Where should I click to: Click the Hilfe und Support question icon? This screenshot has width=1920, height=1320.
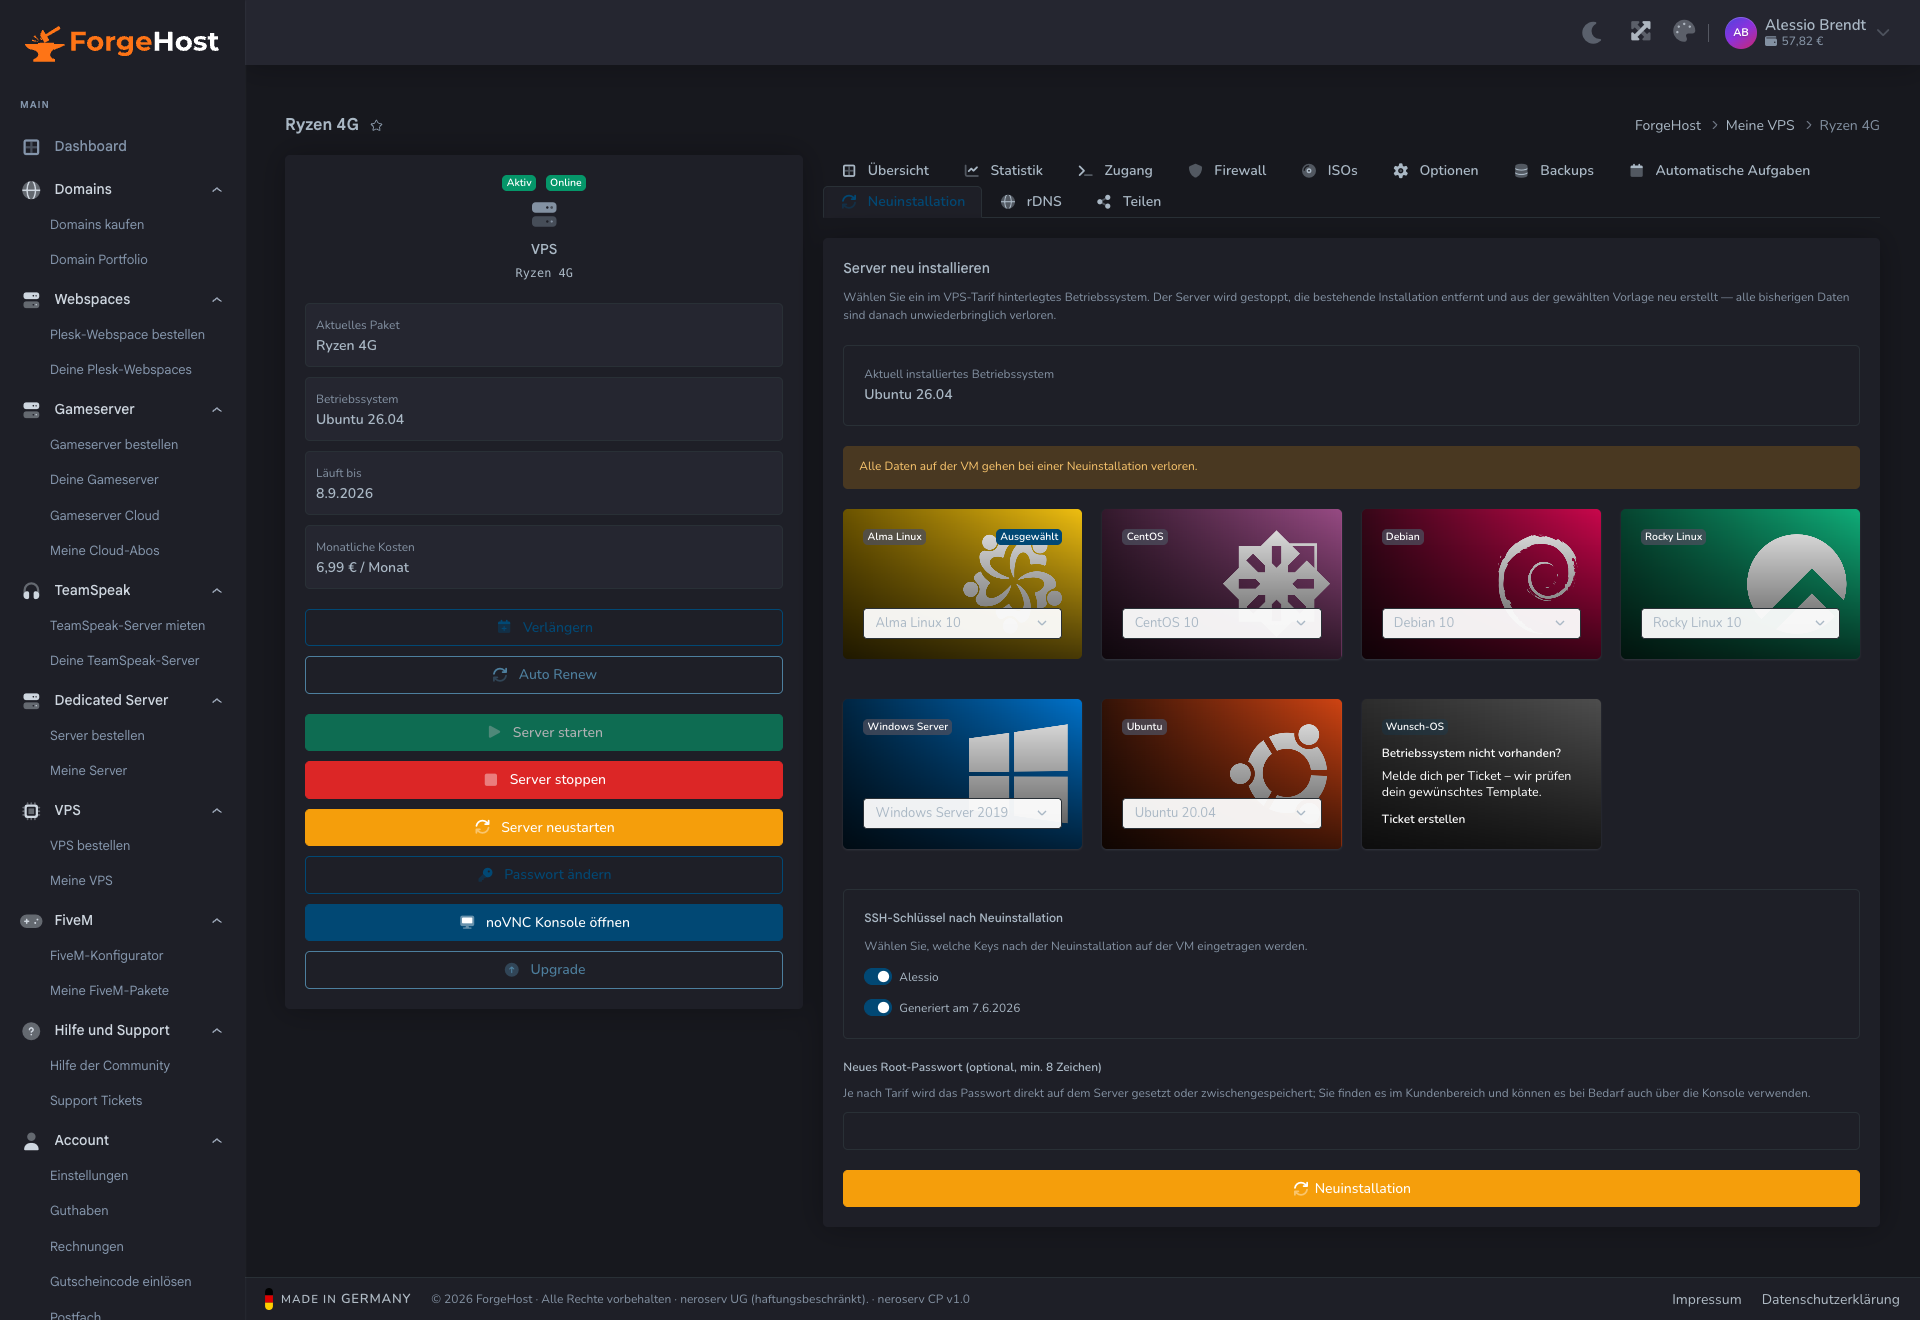[x=31, y=1030]
